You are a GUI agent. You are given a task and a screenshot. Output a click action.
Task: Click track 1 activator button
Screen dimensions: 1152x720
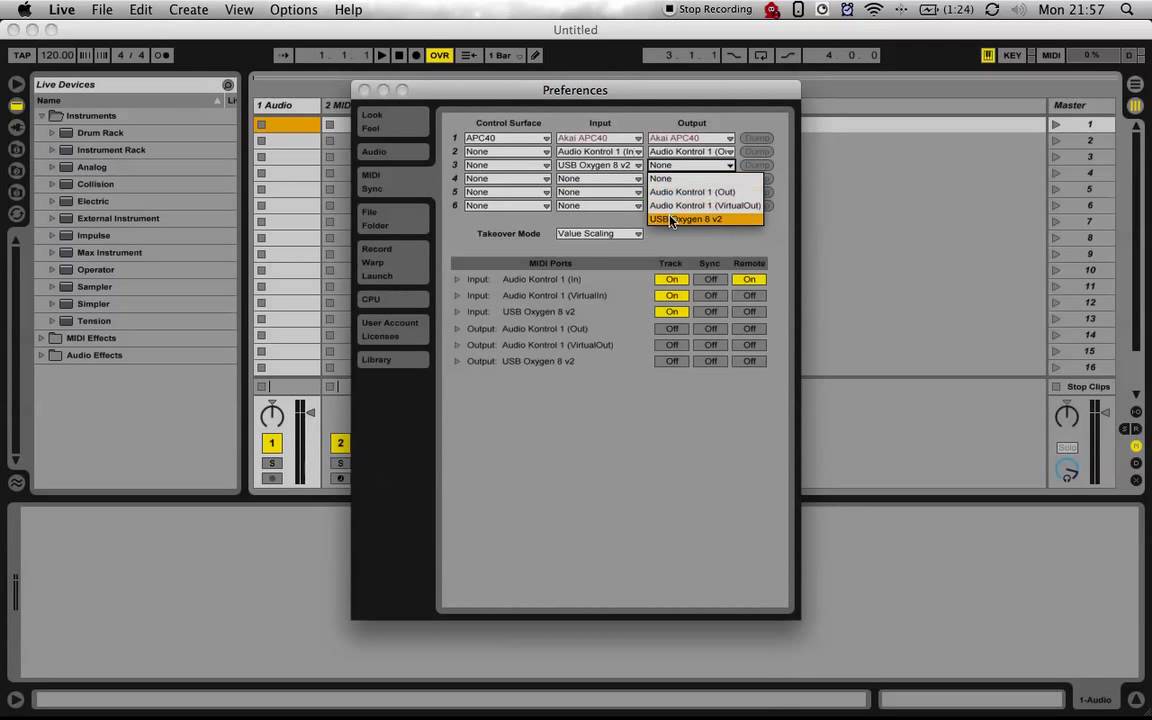pos(272,443)
